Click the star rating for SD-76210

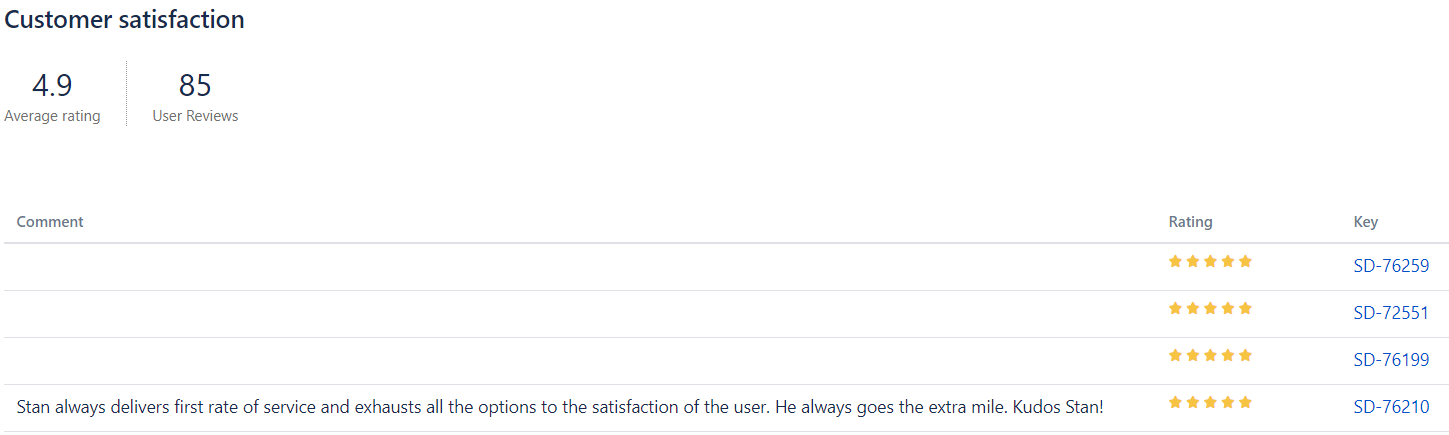coord(1210,403)
